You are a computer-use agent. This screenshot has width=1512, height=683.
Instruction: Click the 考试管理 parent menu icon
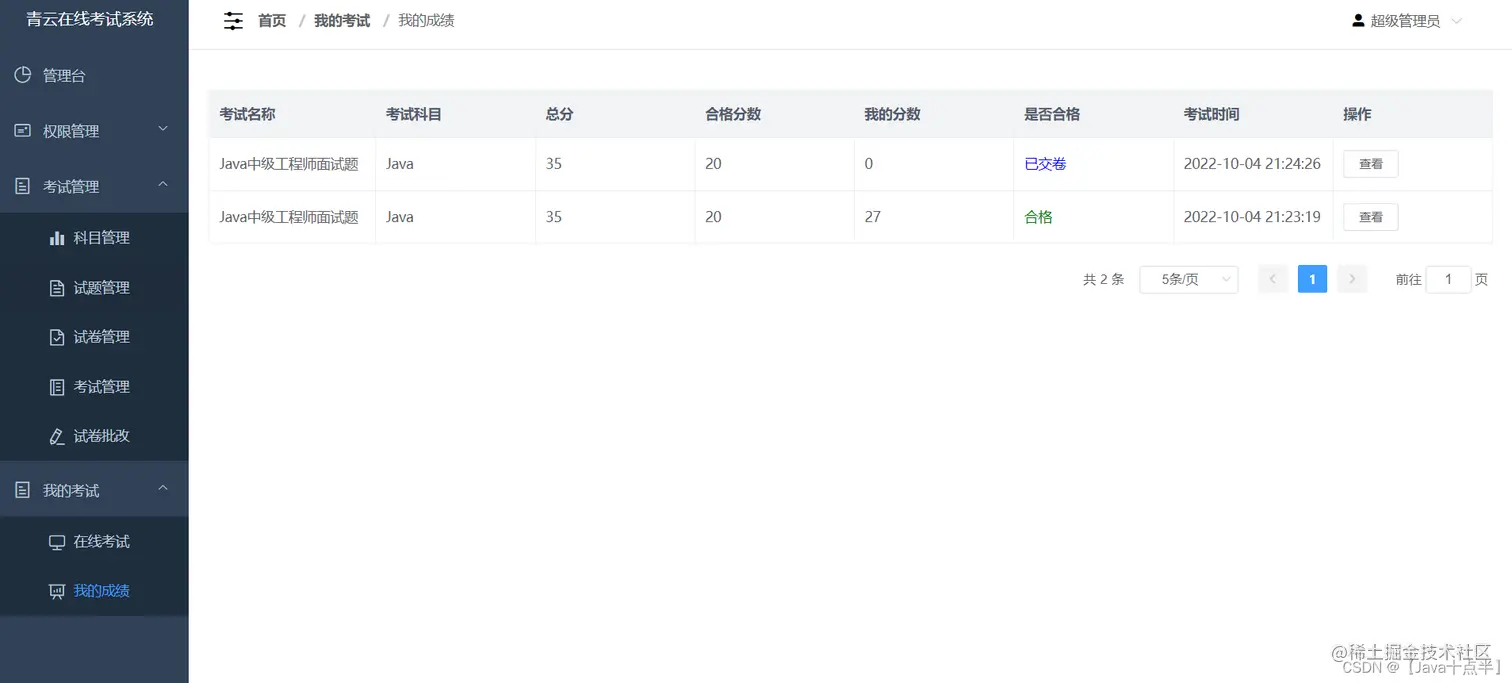click(x=22, y=186)
